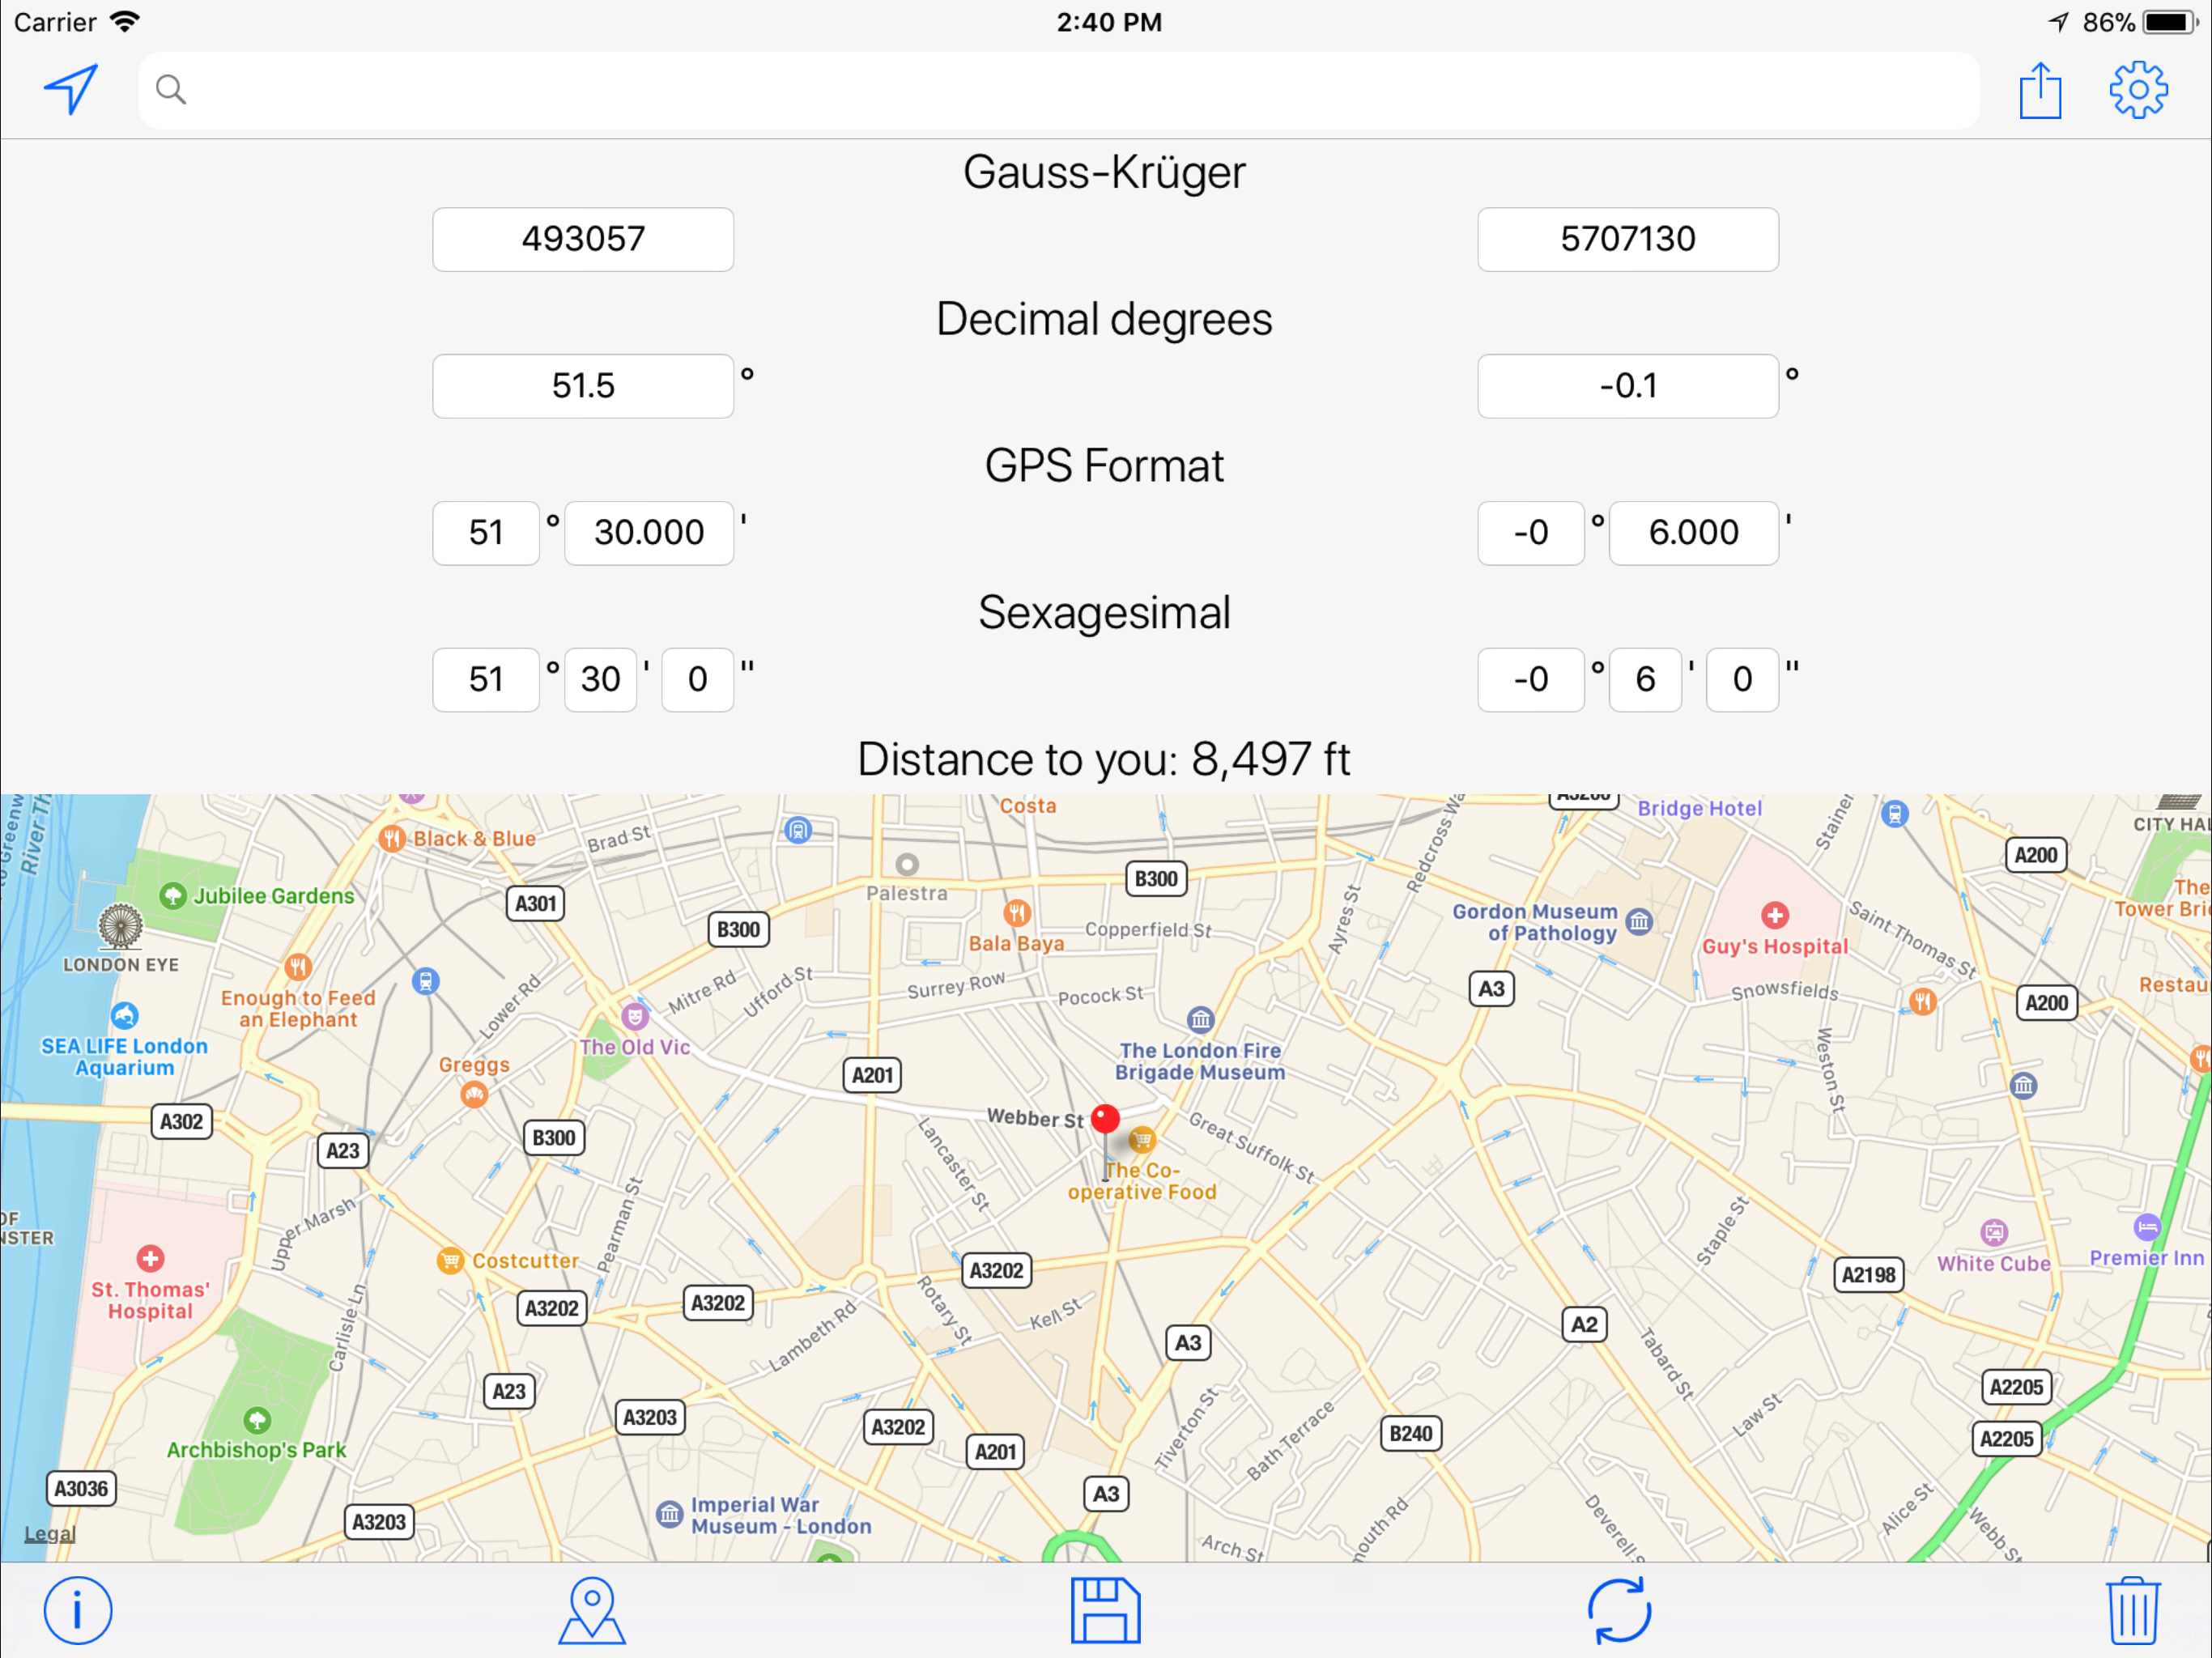The width and height of the screenshot is (2212, 1658).
Task: Edit sexagesimal longitude minutes 6
Action: click(x=1646, y=680)
